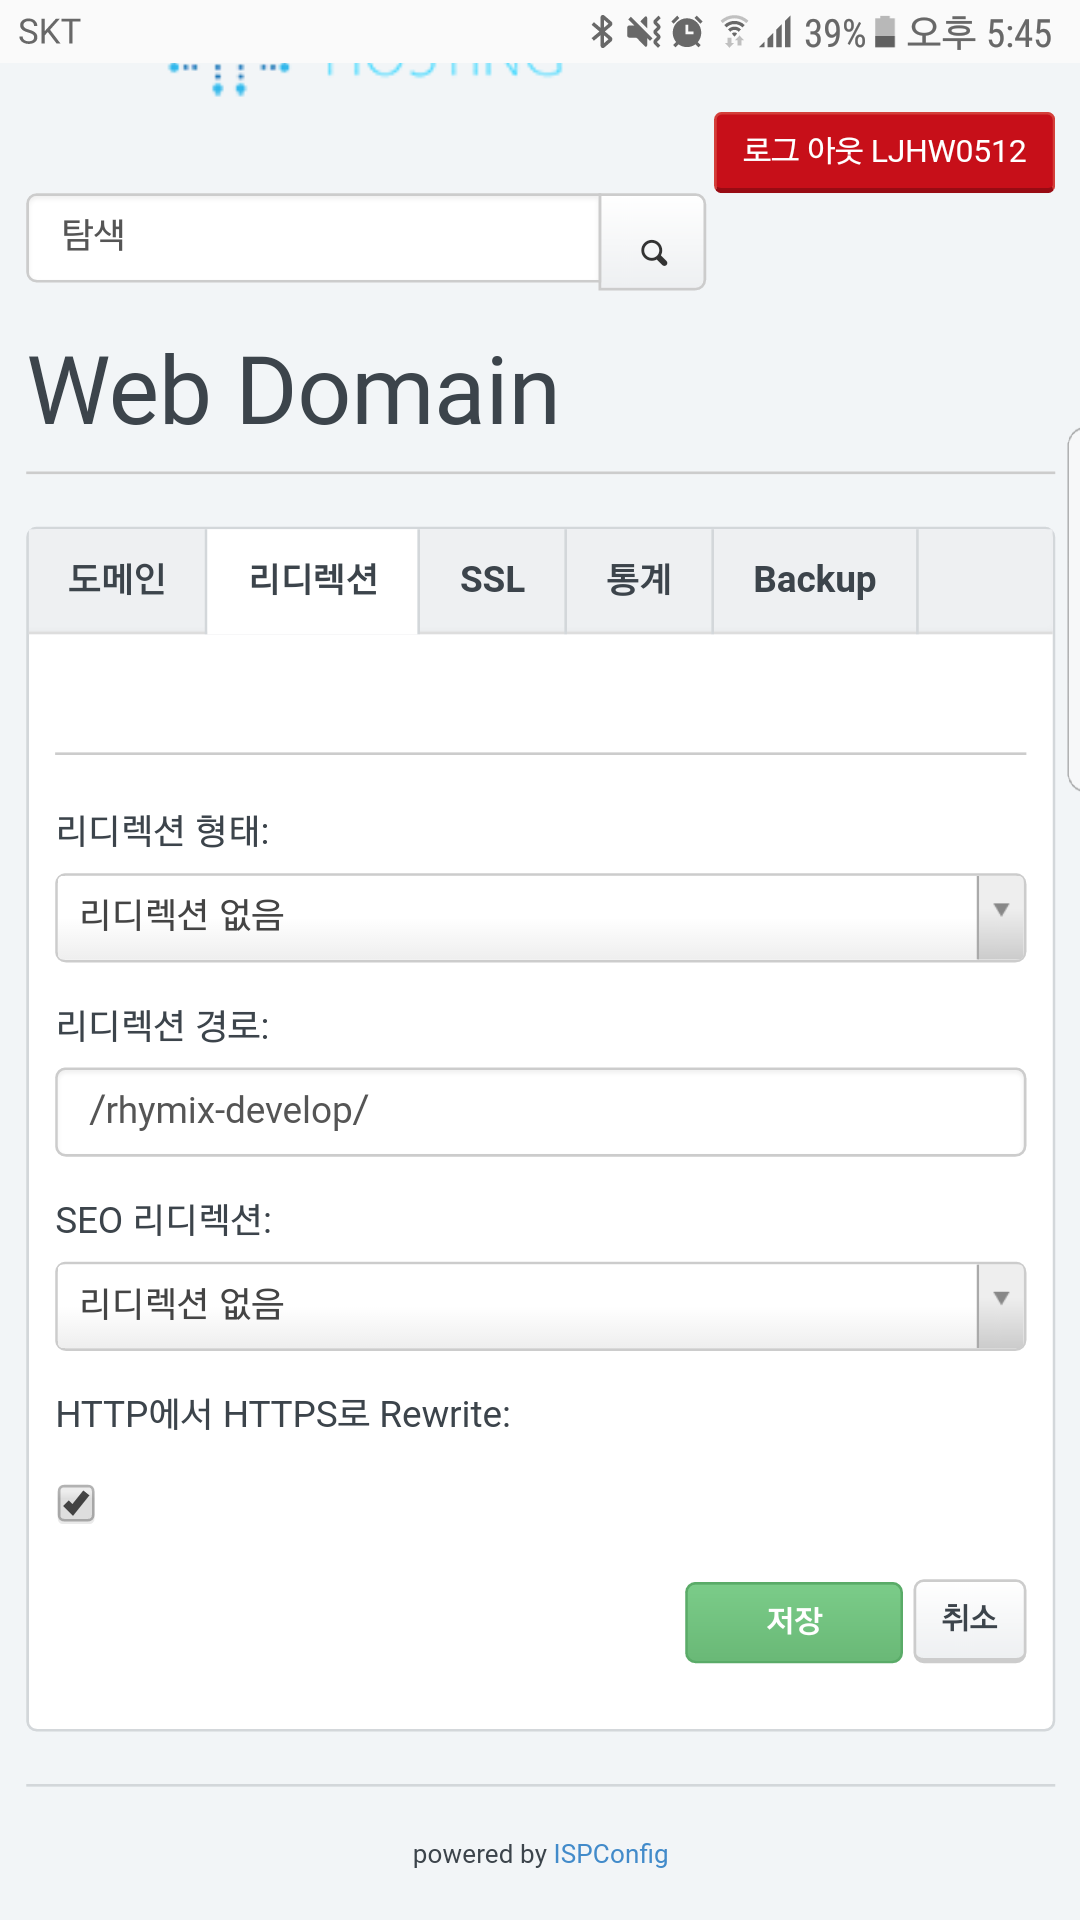Click the 취소 button
The image size is (1080, 1920).
coord(969,1619)
